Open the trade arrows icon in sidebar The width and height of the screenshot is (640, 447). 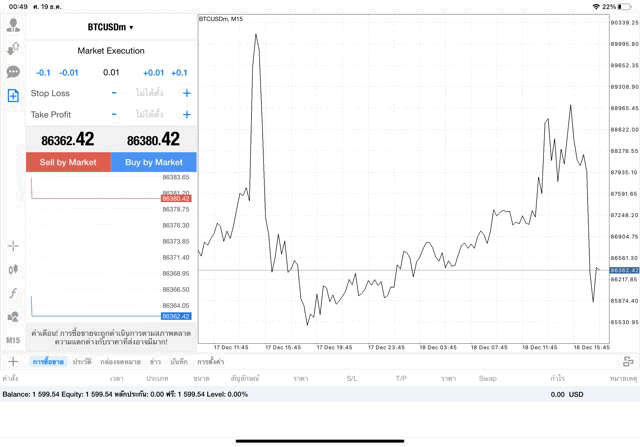(13, 48)
